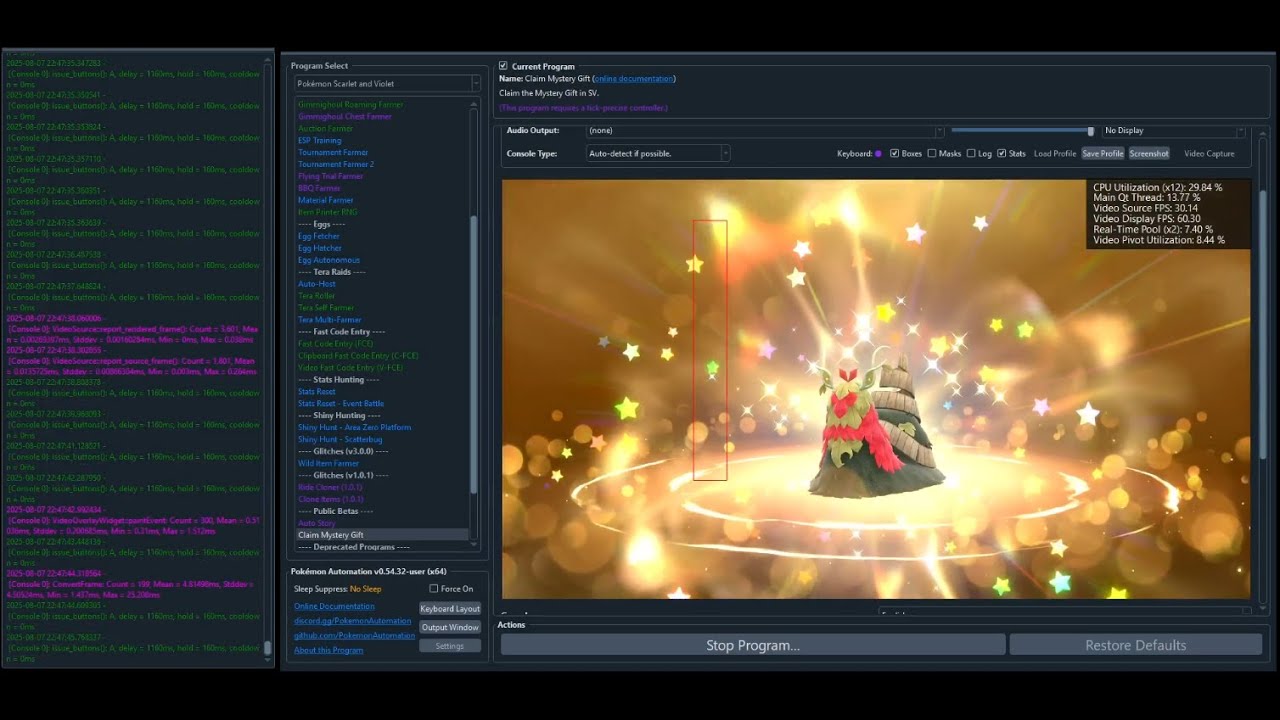Open About this Program link
Image resolution: width=1280 pixels, height=720 pixels.
tap(328, 651)
